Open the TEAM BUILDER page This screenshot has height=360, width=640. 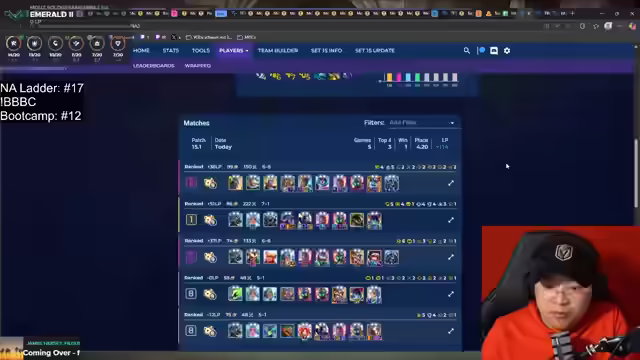click(278, 51)
